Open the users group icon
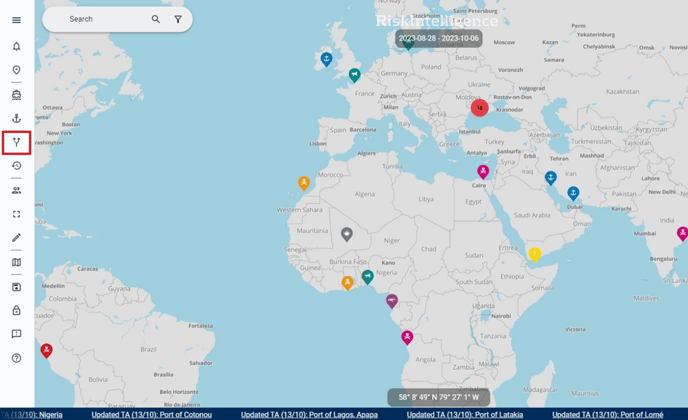Viewport: 688px width, 420px height. (16, 190)
